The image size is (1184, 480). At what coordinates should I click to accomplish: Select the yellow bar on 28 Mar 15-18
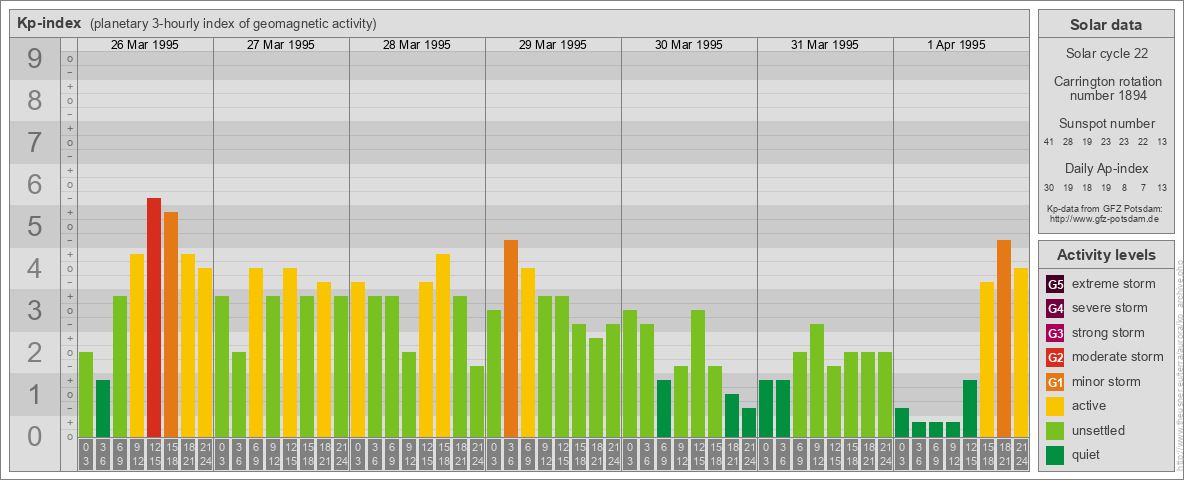click(x=442, y=345)
